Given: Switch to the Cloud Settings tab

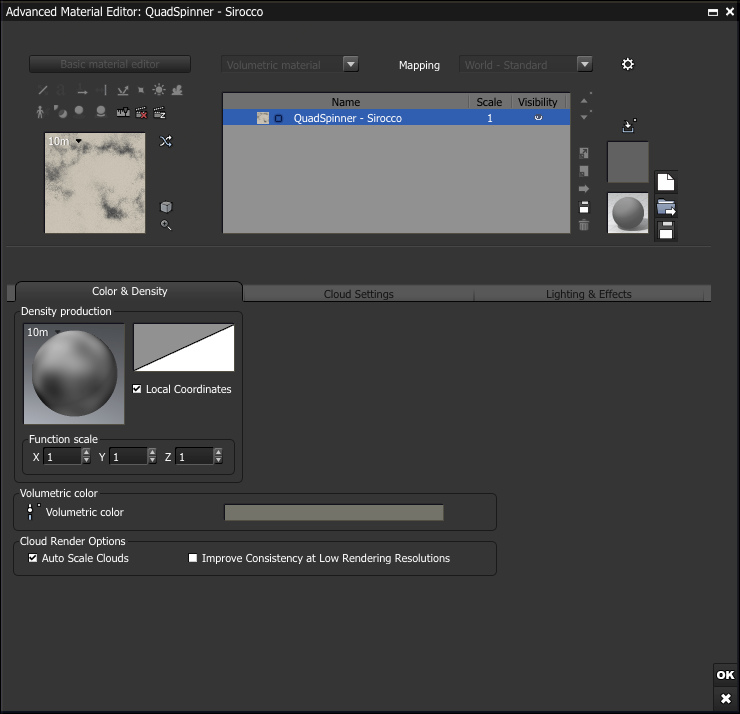Looking at the screenshot, I should pos(358,294).
